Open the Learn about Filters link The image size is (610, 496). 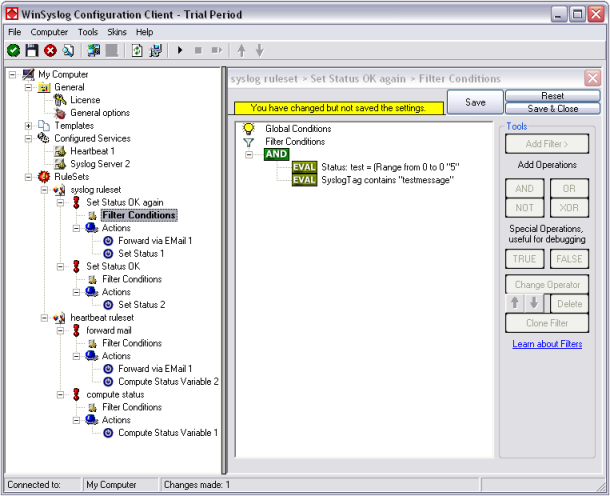click(547, 344)
